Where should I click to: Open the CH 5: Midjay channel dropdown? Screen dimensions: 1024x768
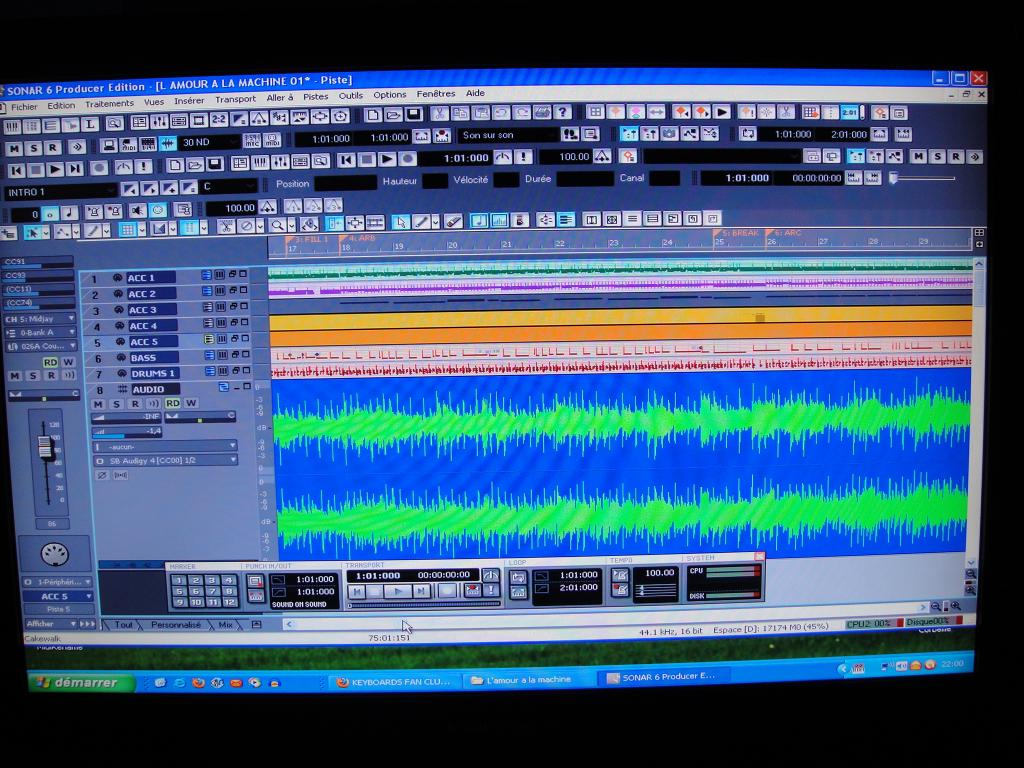(39, 319)
